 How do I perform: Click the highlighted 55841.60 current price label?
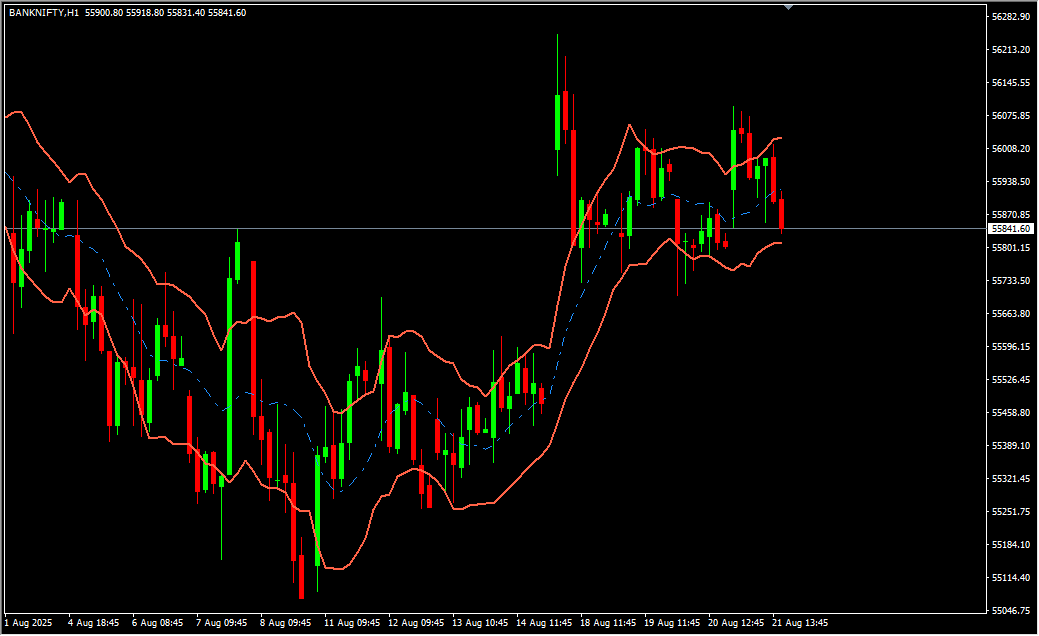tap(1010, 229)
